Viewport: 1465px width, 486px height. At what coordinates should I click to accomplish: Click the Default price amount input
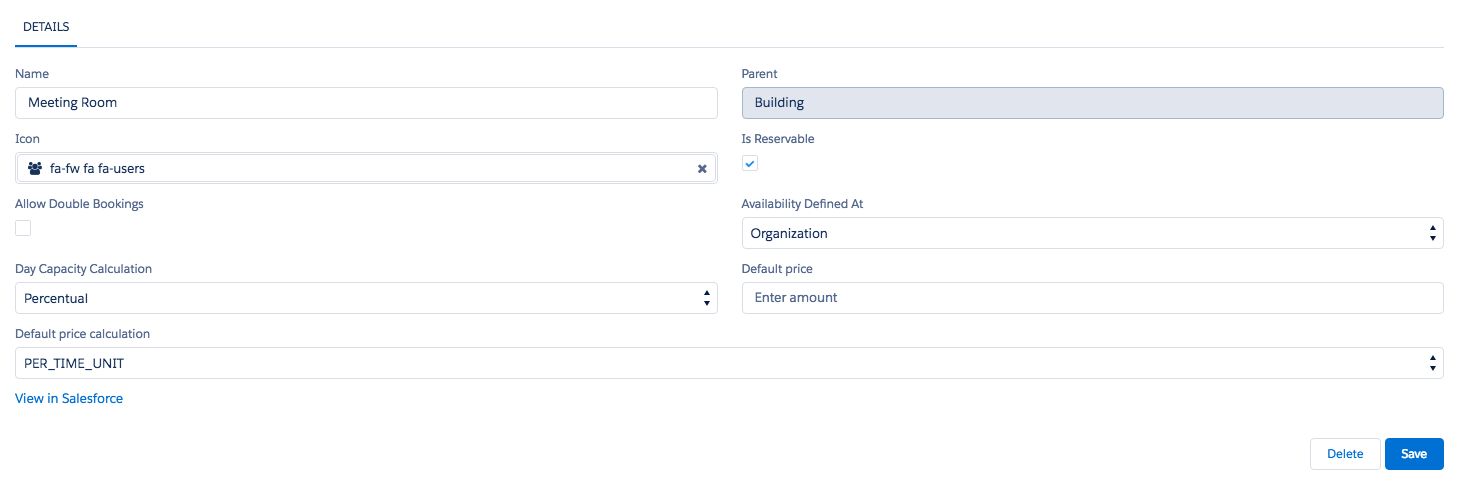point(1092,297)
